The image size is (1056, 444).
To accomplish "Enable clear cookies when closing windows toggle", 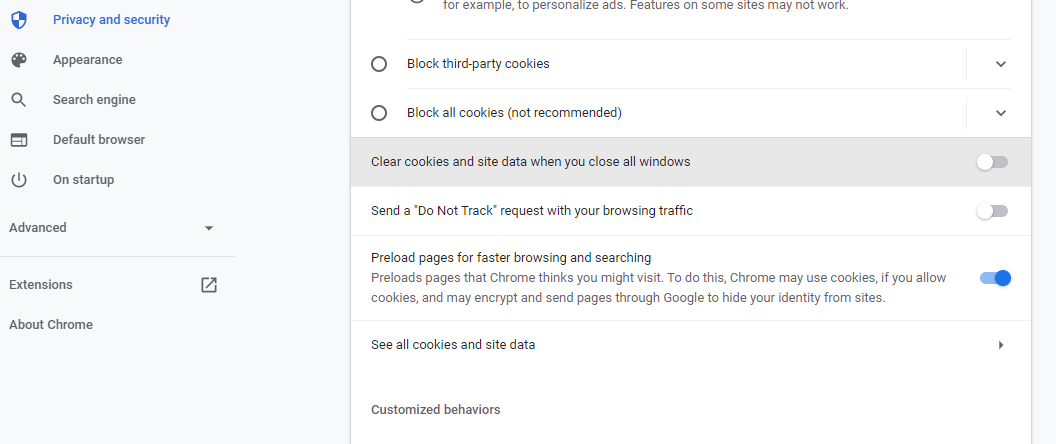I will click(993, 162).
